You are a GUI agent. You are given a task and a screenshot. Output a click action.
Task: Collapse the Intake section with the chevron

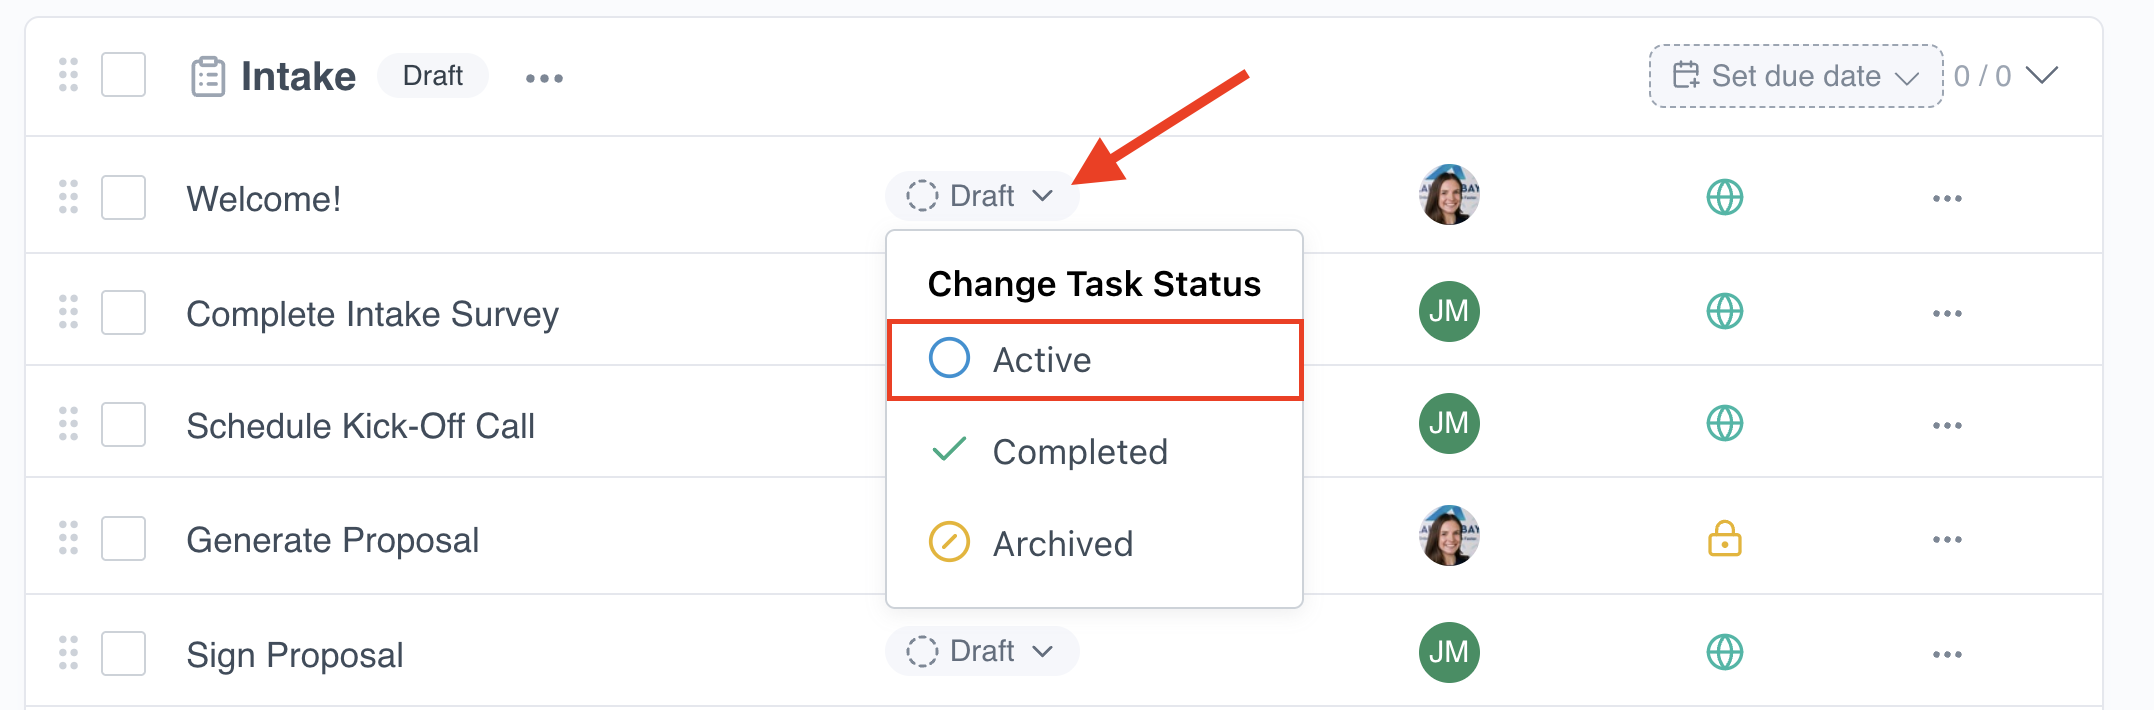[2041, 76]
